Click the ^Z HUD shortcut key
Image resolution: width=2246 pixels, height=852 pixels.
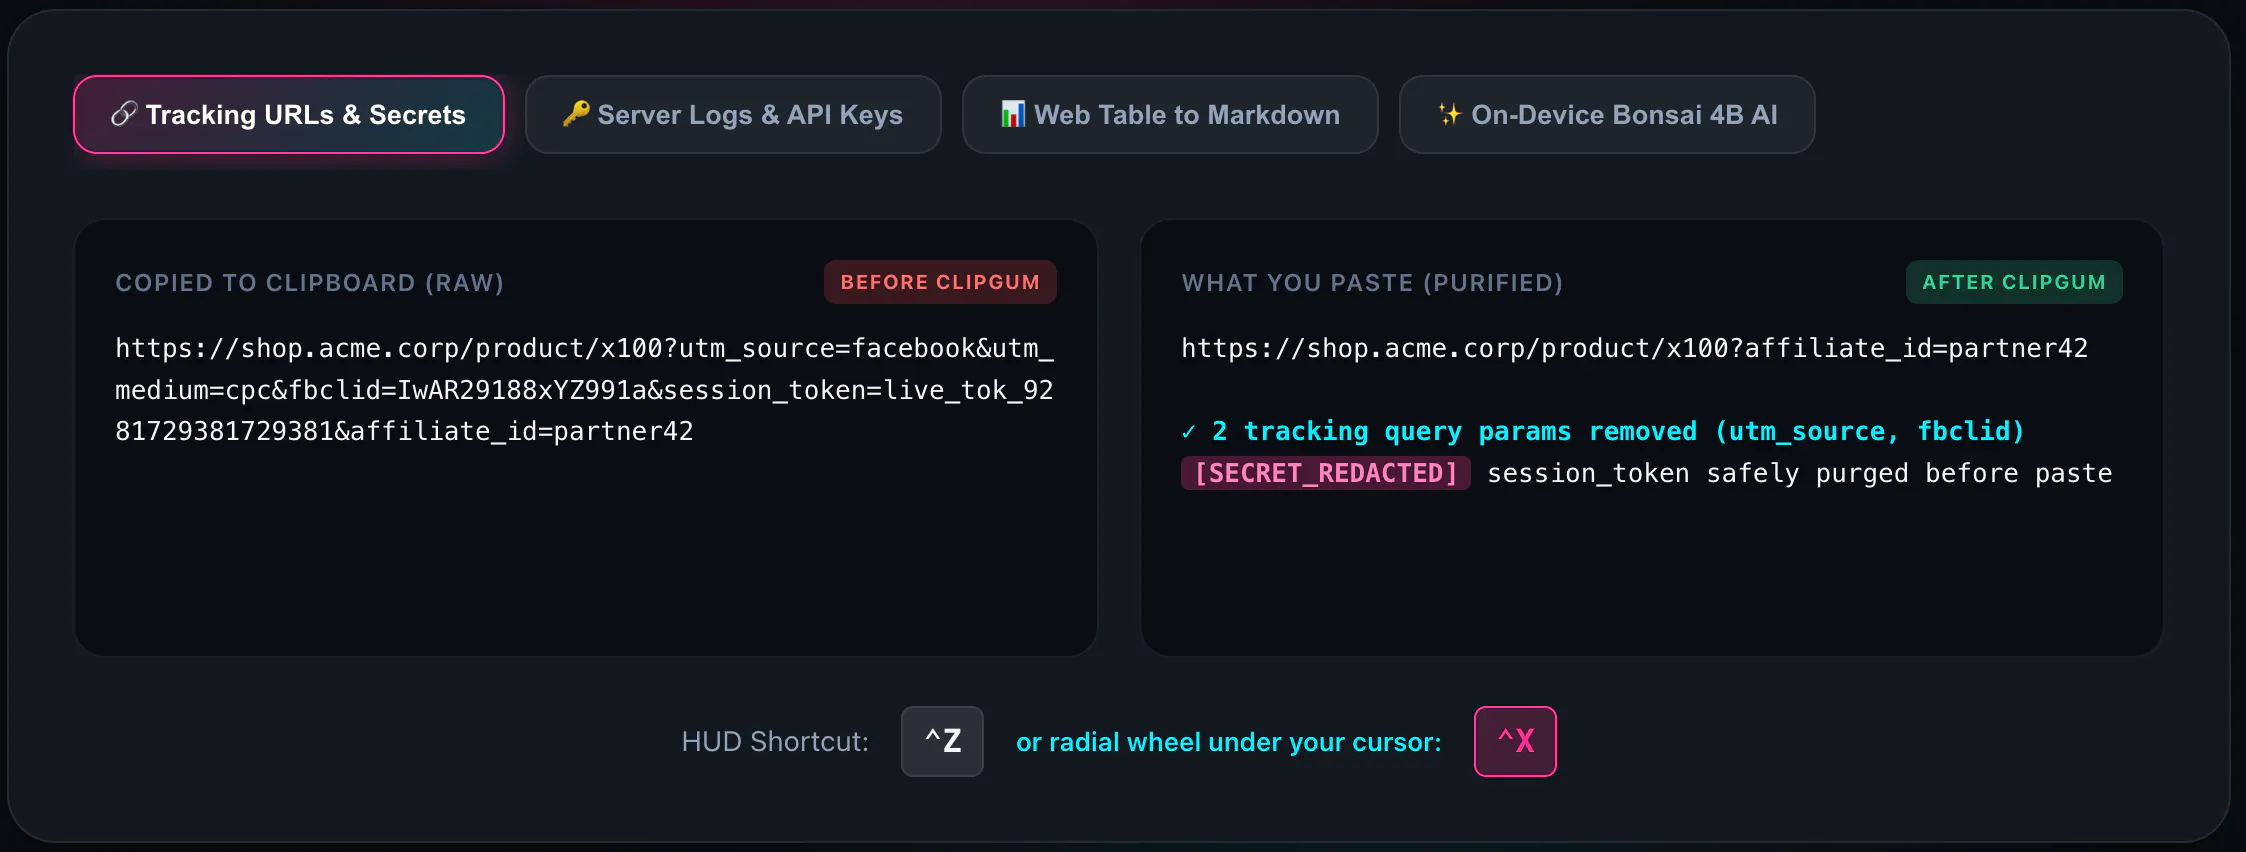coord(942,741)
